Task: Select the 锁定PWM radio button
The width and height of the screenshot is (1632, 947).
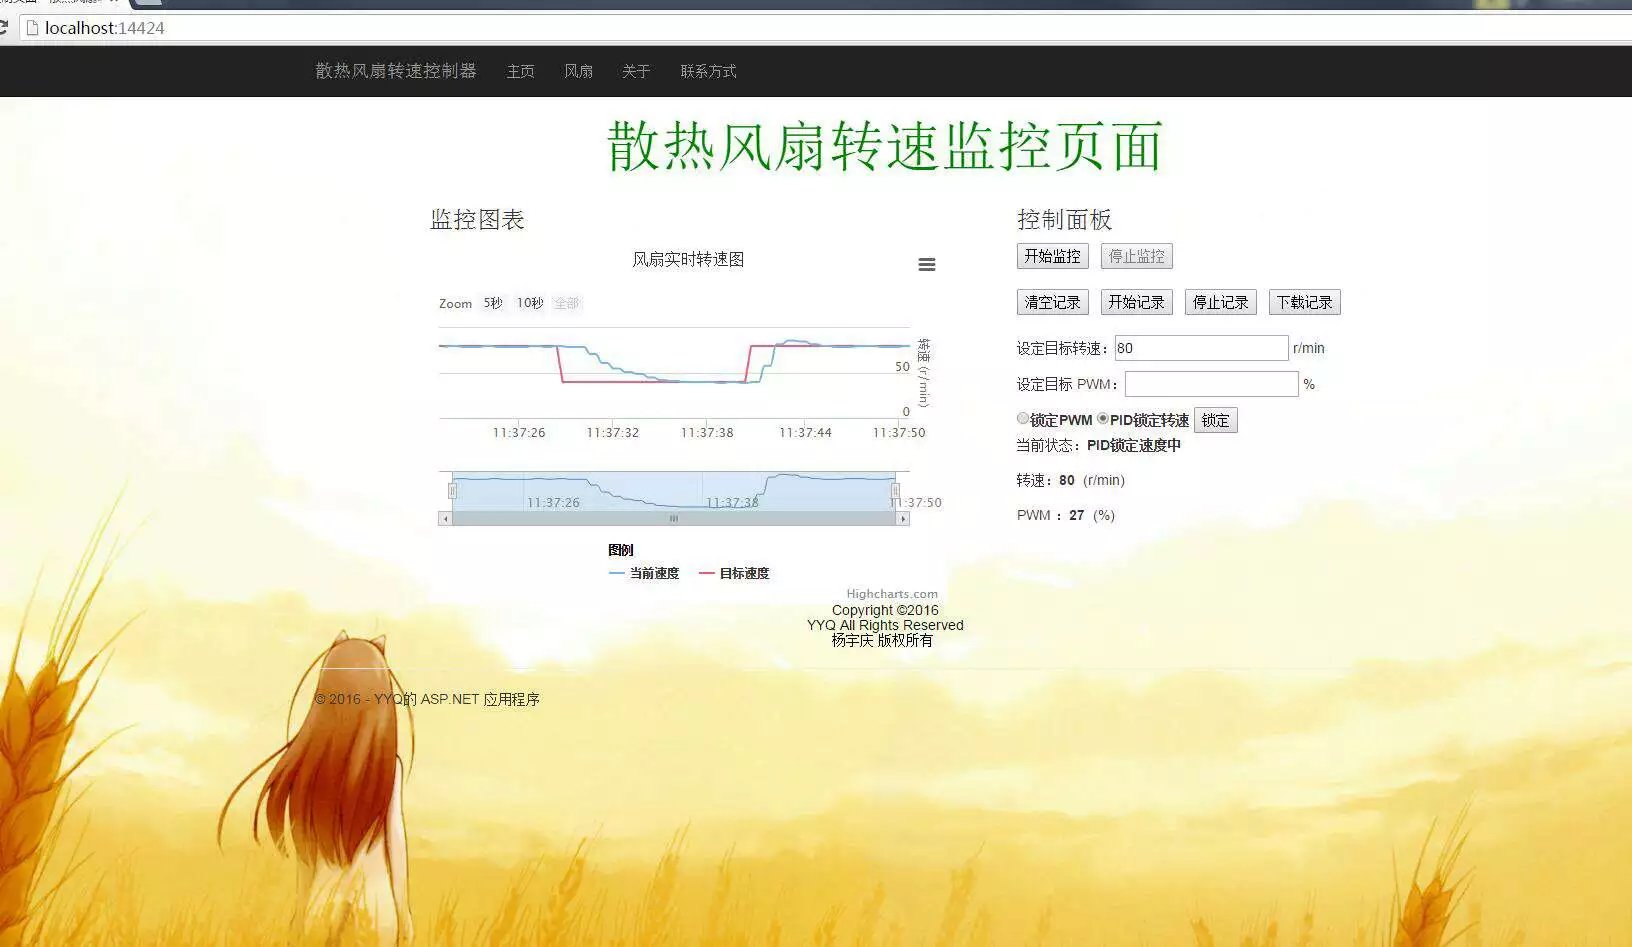Action: pyautogui.click(x=1023, y=419)
